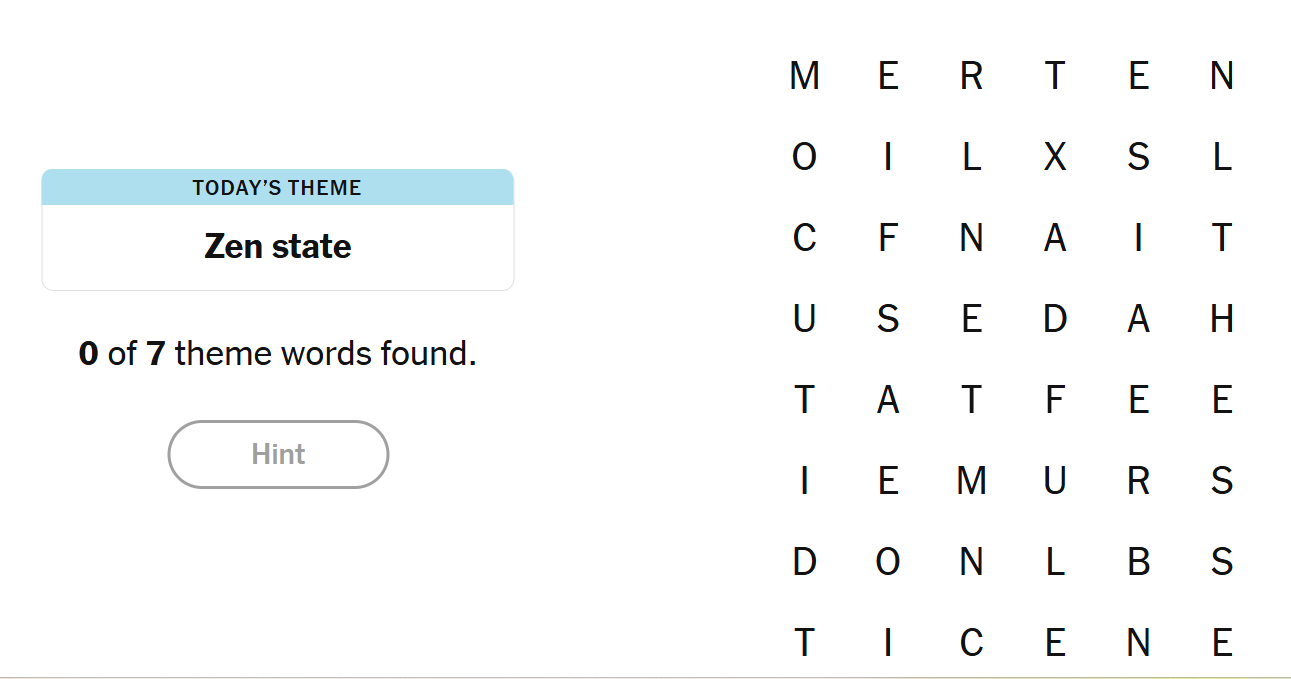Select the H ending the fourth row

point(1222,319)
